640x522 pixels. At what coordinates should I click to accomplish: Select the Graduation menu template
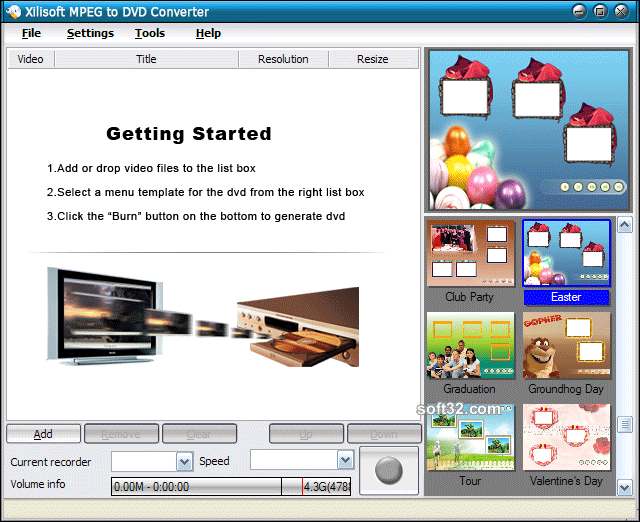click(x=470, y=346)
